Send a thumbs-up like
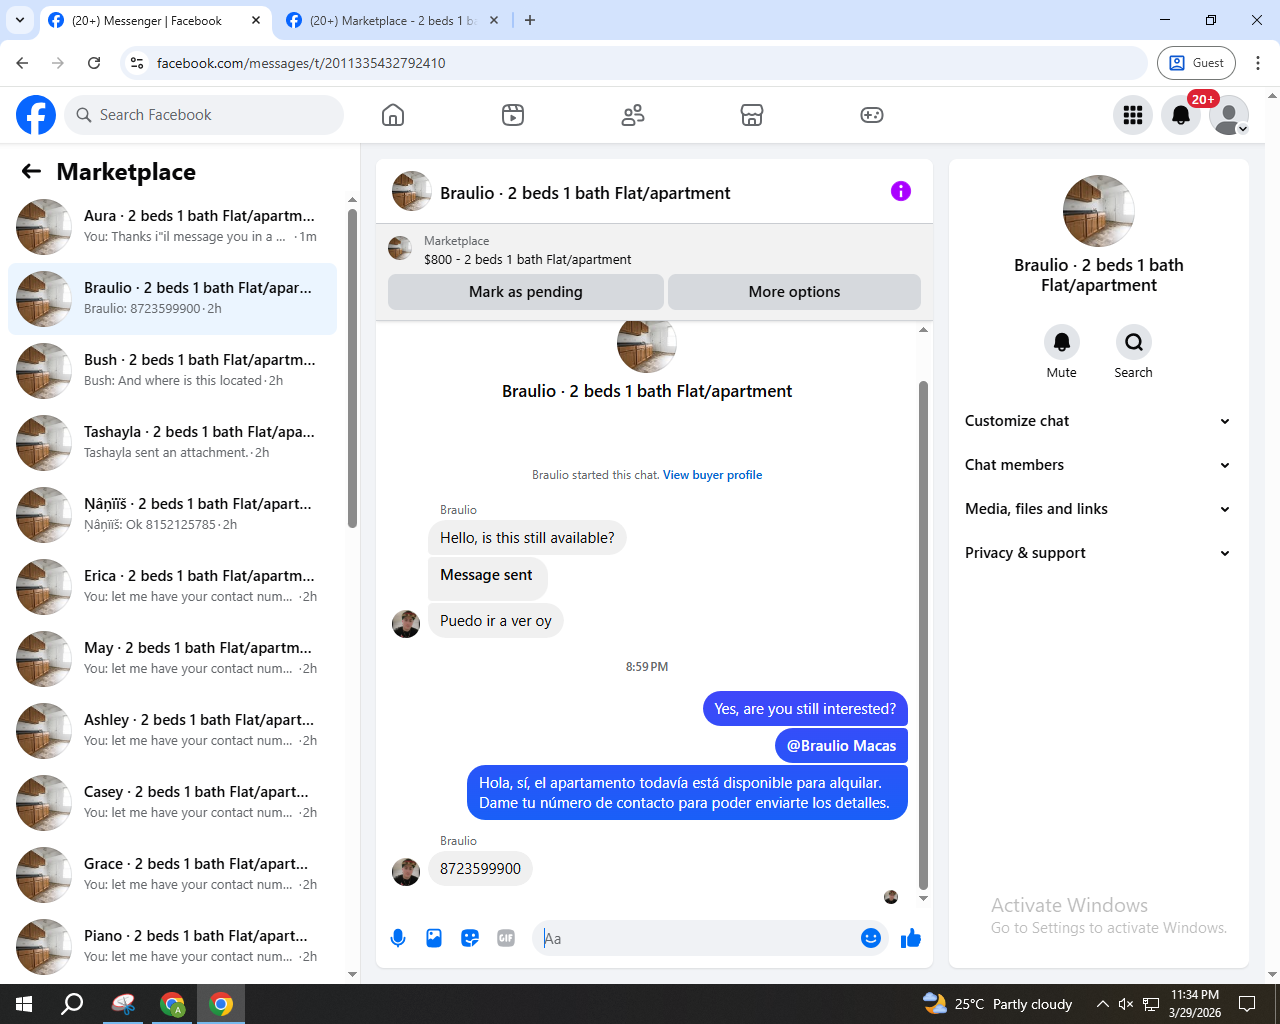1280x1024 pixels. pos(911,938)
